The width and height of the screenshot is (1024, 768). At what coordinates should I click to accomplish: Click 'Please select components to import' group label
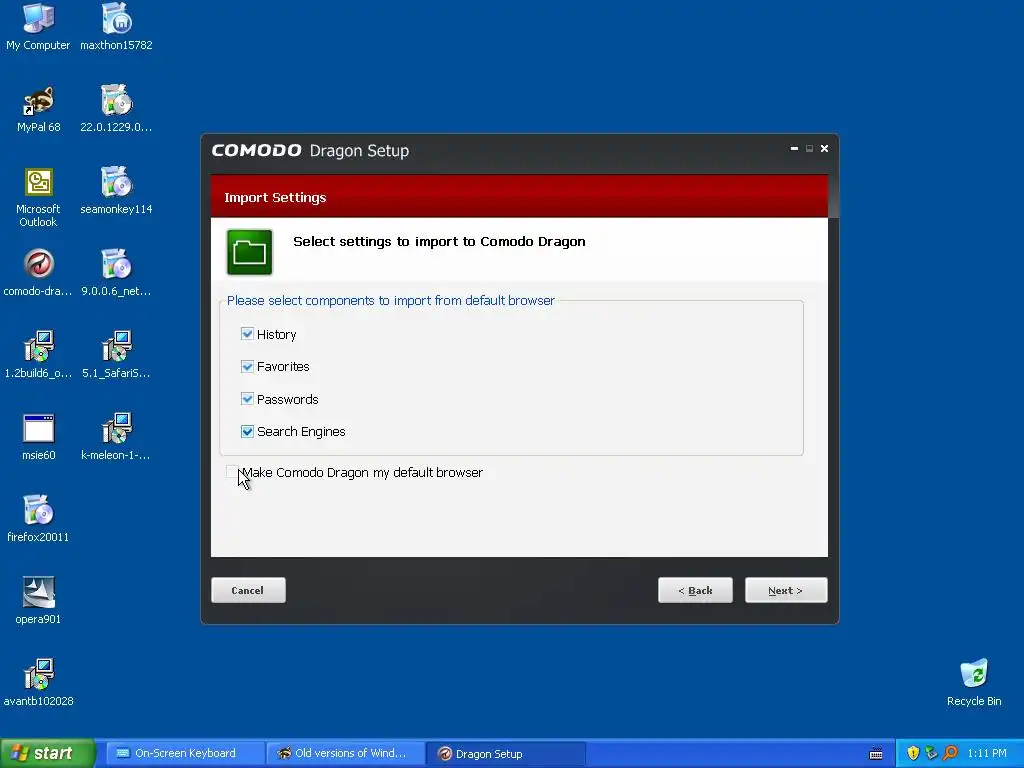click(391, 300)
